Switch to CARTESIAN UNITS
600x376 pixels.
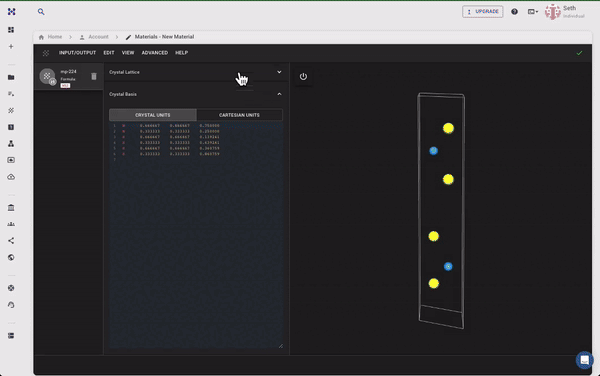pos(240,115)
